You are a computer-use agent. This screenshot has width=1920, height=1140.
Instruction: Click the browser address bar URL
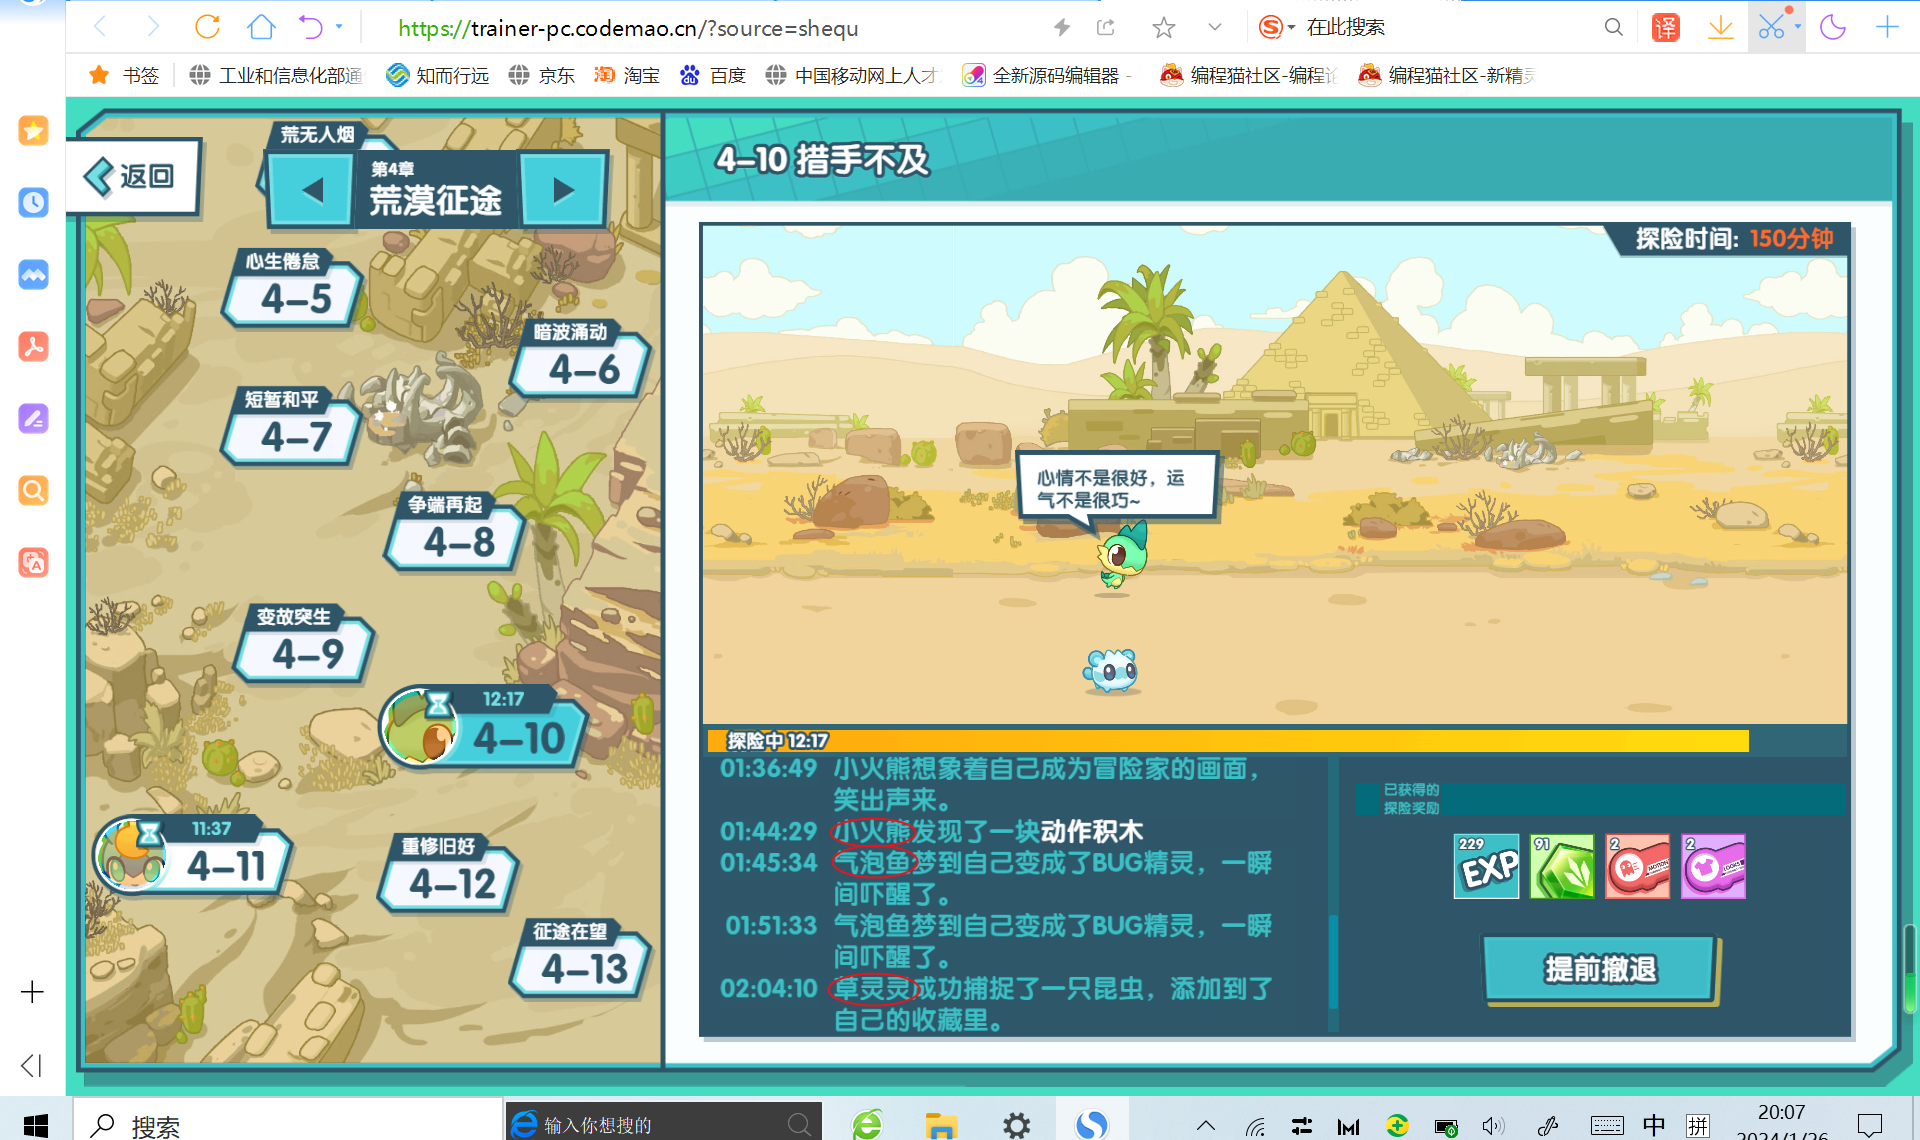(x=628, y=28)
